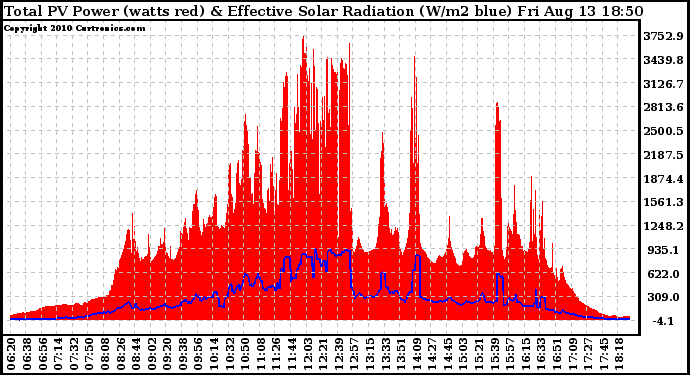Click the y-axis value 1874.4

click(x=663, y=179)
